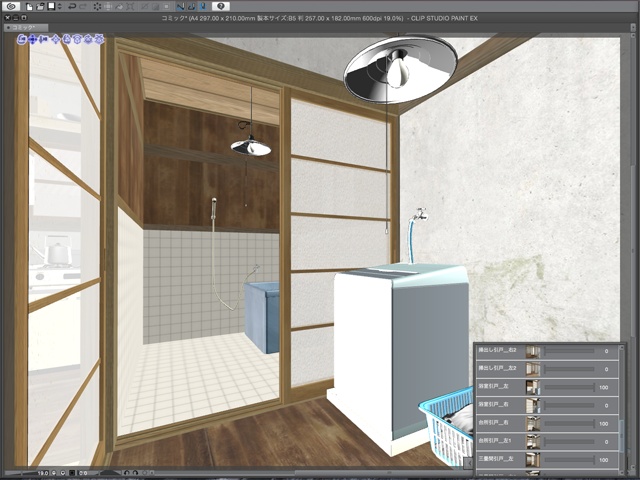Image resolution: width=640 pixels, height=480 pixels.
Task: Click thumbnail of 台所引戸_右 part
Action: (x=533, y=424)
